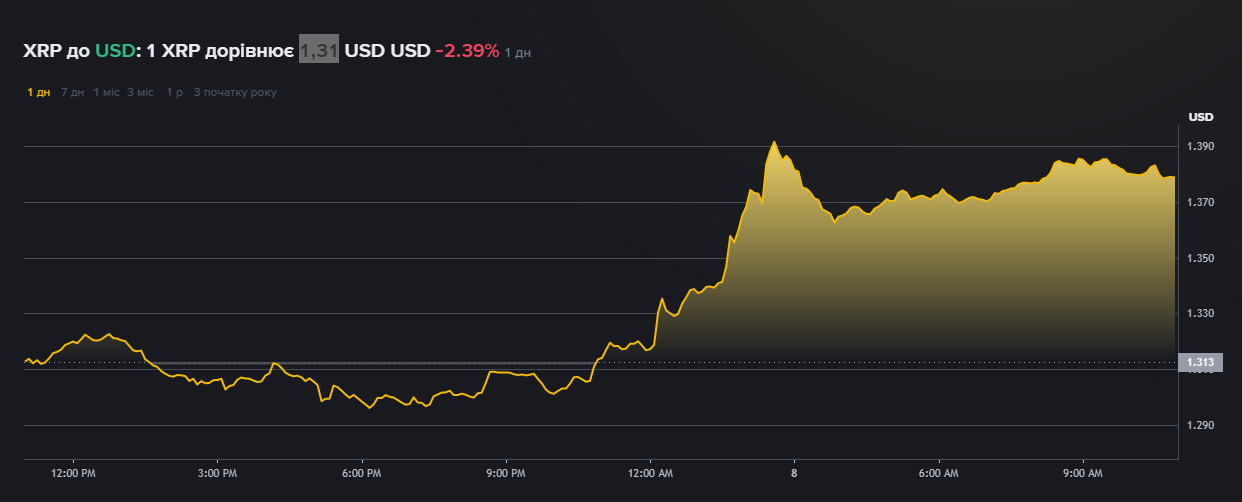This screenshot has width=1242, height=502.
Task: Click the 1.290 price axis label
Action: pyautogui.click(x=1200, y=426)
